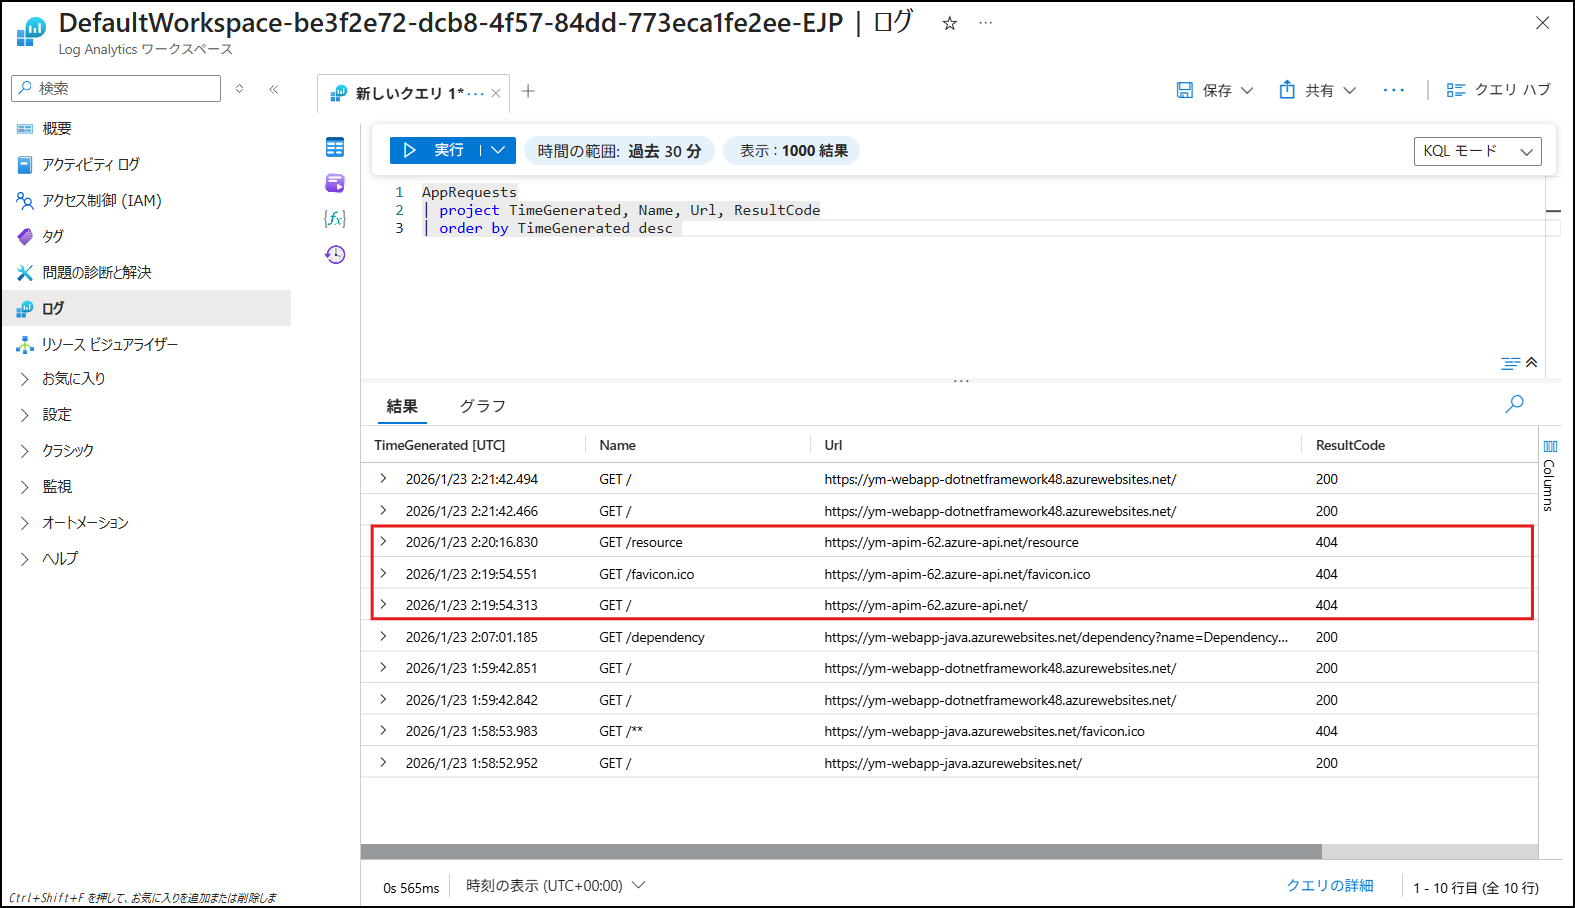1575x908 pixels.
Task: Run the query with 実行 button
Action: pos(433,150)
